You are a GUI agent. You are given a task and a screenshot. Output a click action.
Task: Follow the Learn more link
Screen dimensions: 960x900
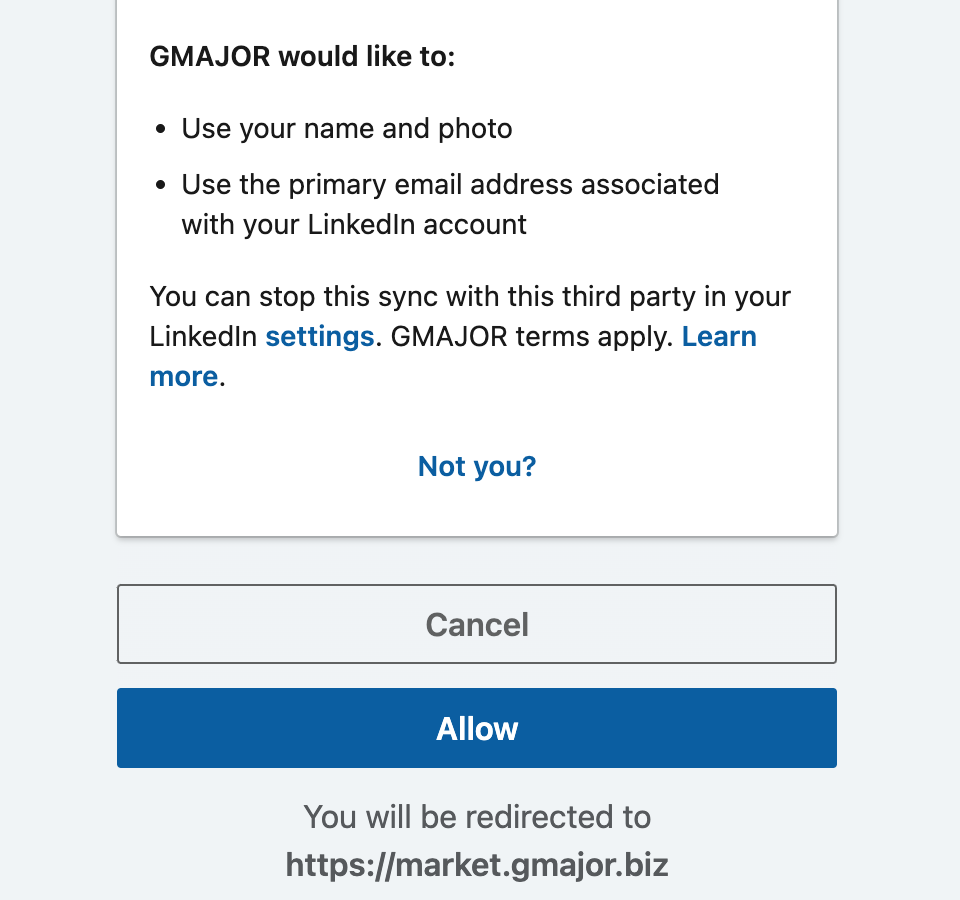click(718, 337)
